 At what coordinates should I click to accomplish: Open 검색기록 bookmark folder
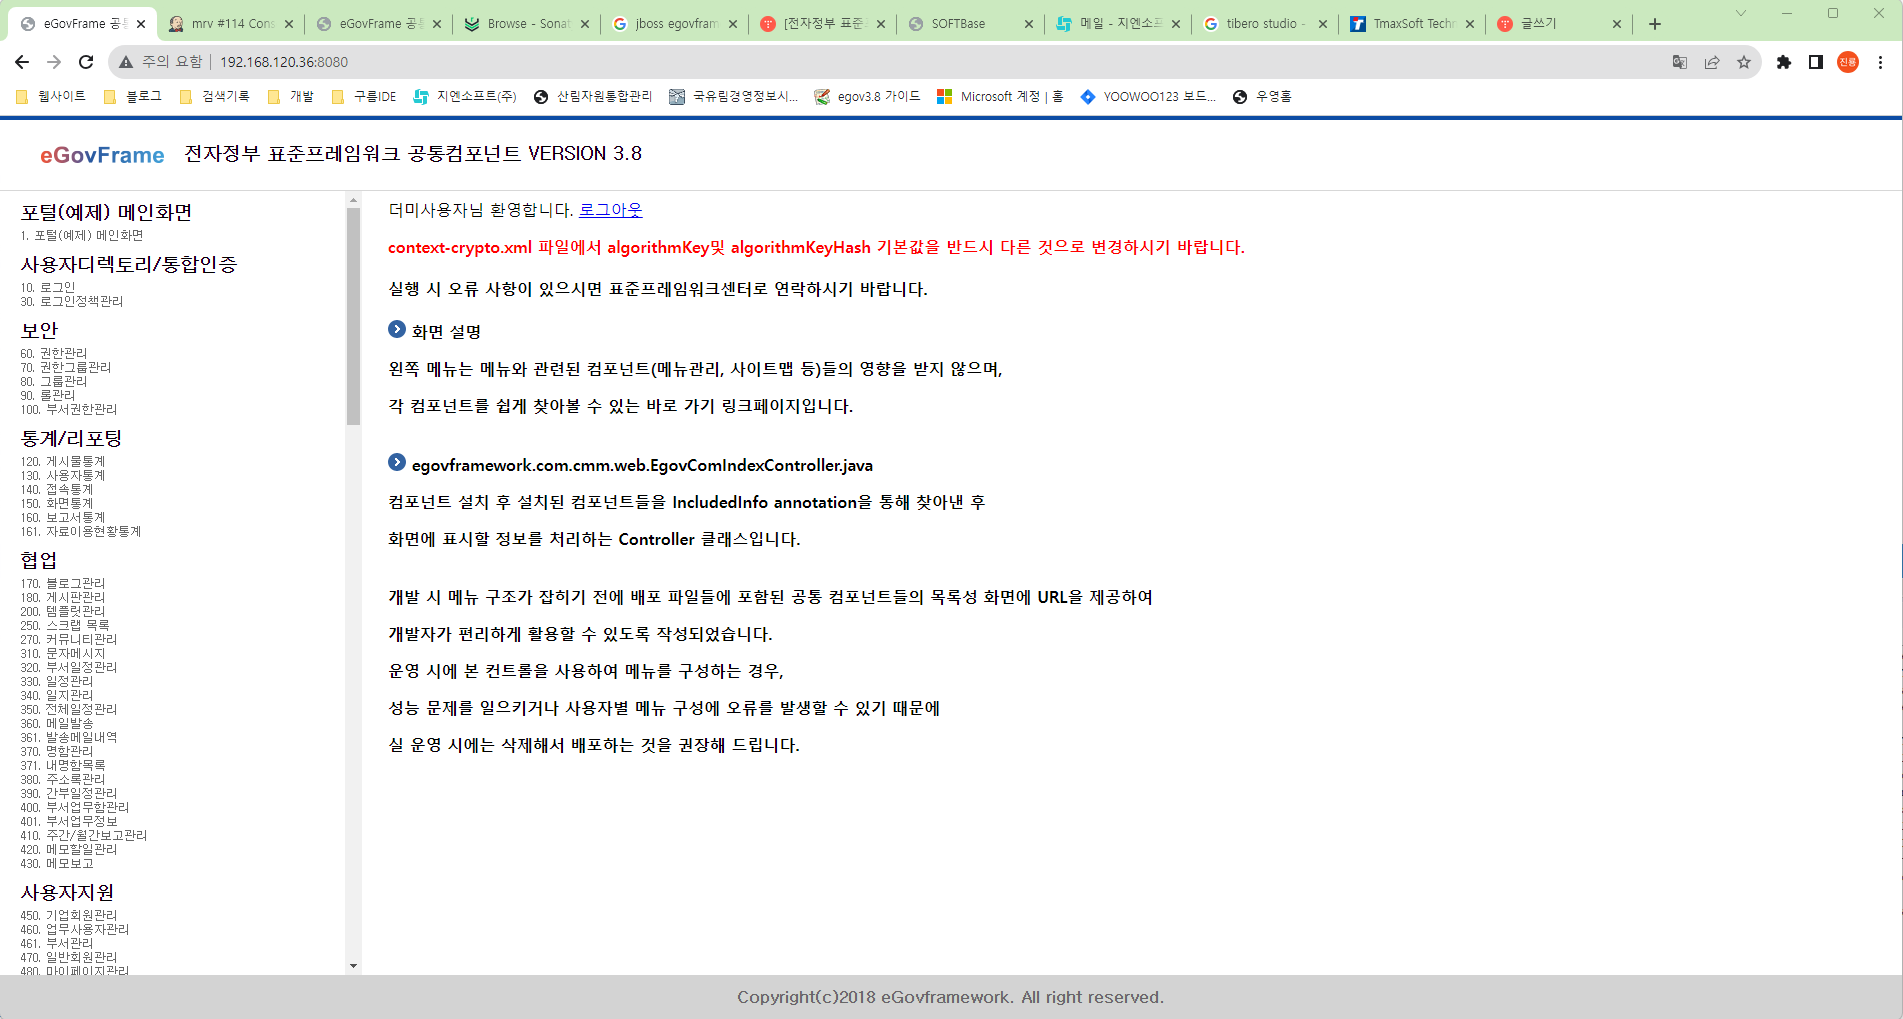214,96
